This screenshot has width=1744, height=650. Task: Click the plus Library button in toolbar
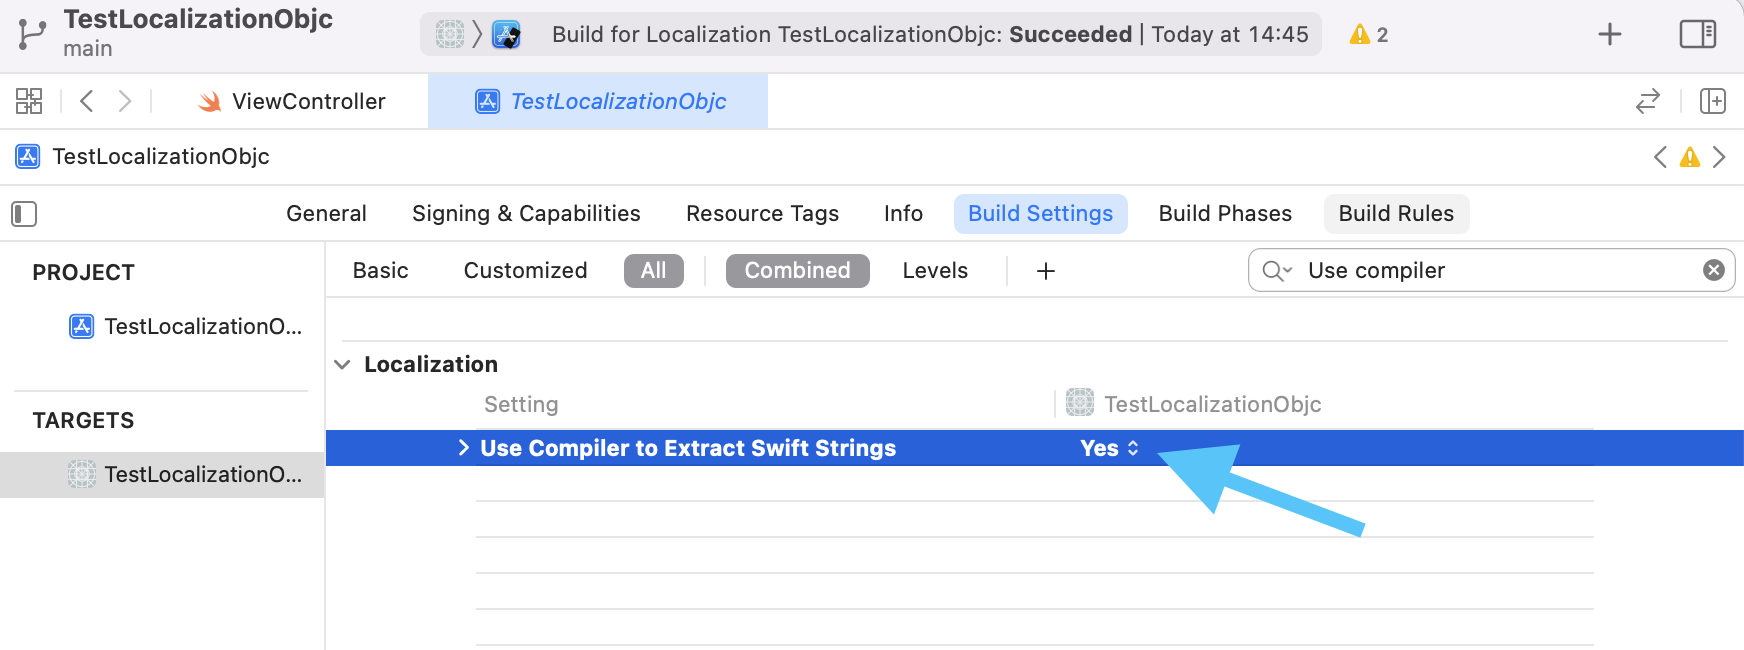[x=1610, y=34]
